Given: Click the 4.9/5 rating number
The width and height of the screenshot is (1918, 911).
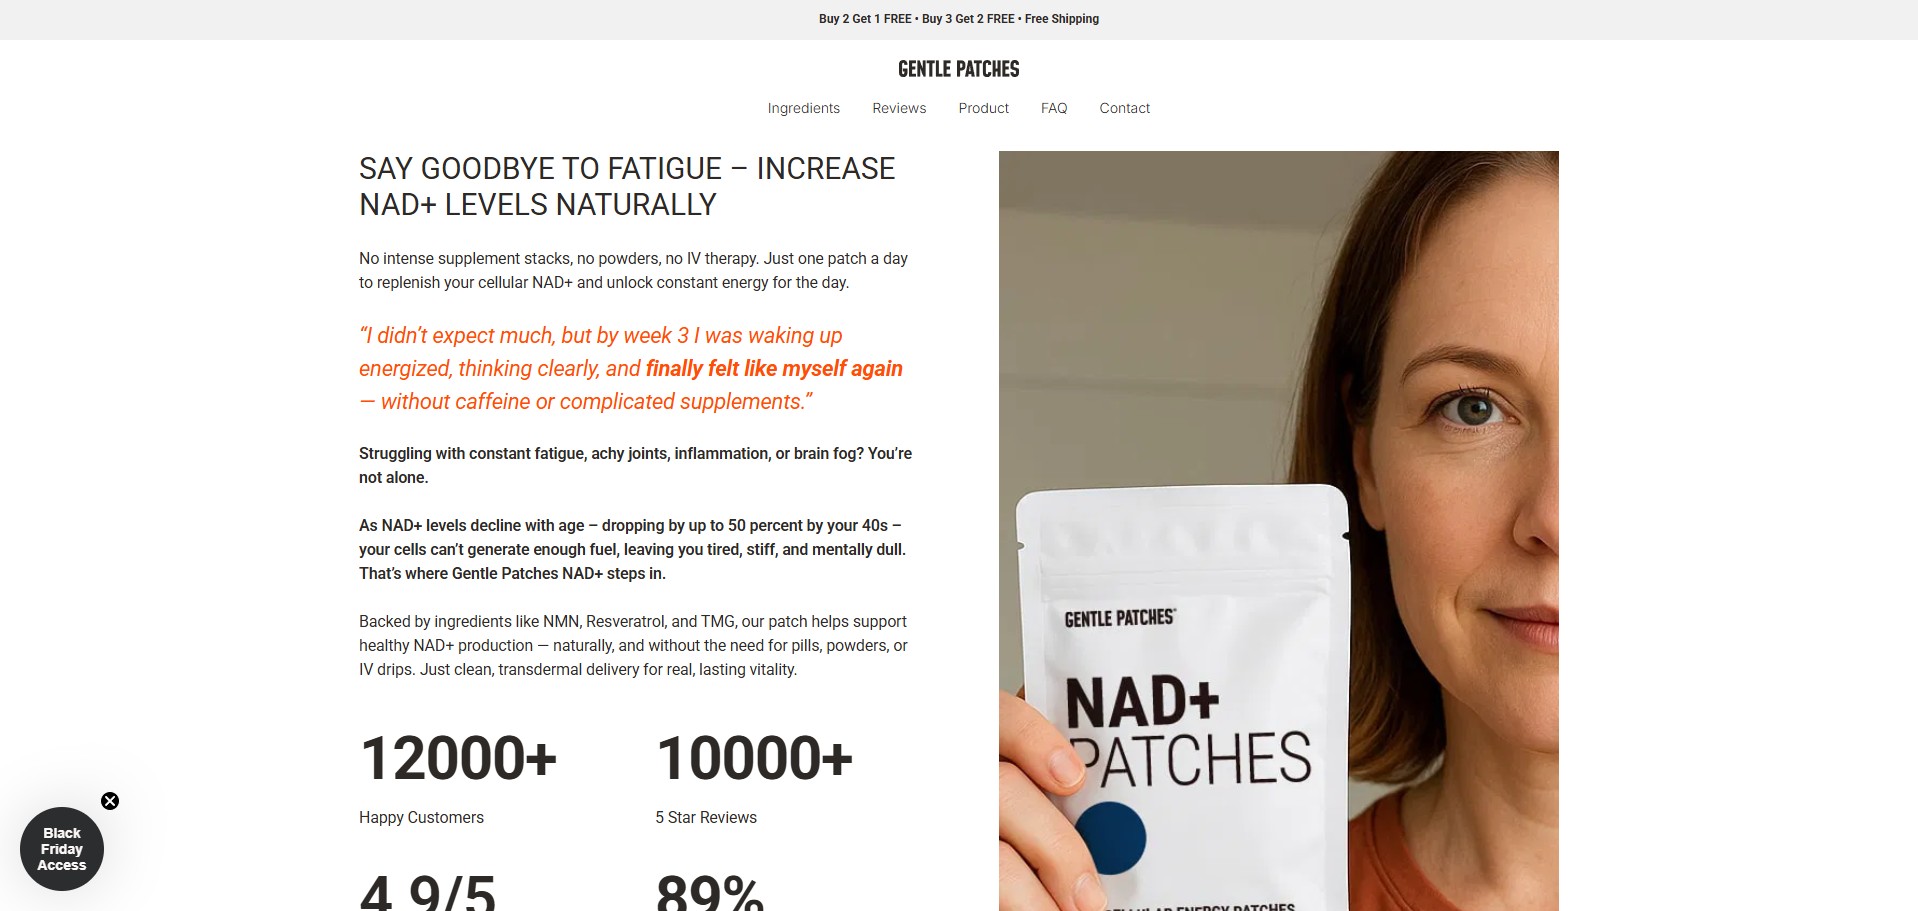Looking at the screenshot, I should (x=427, y=890).
